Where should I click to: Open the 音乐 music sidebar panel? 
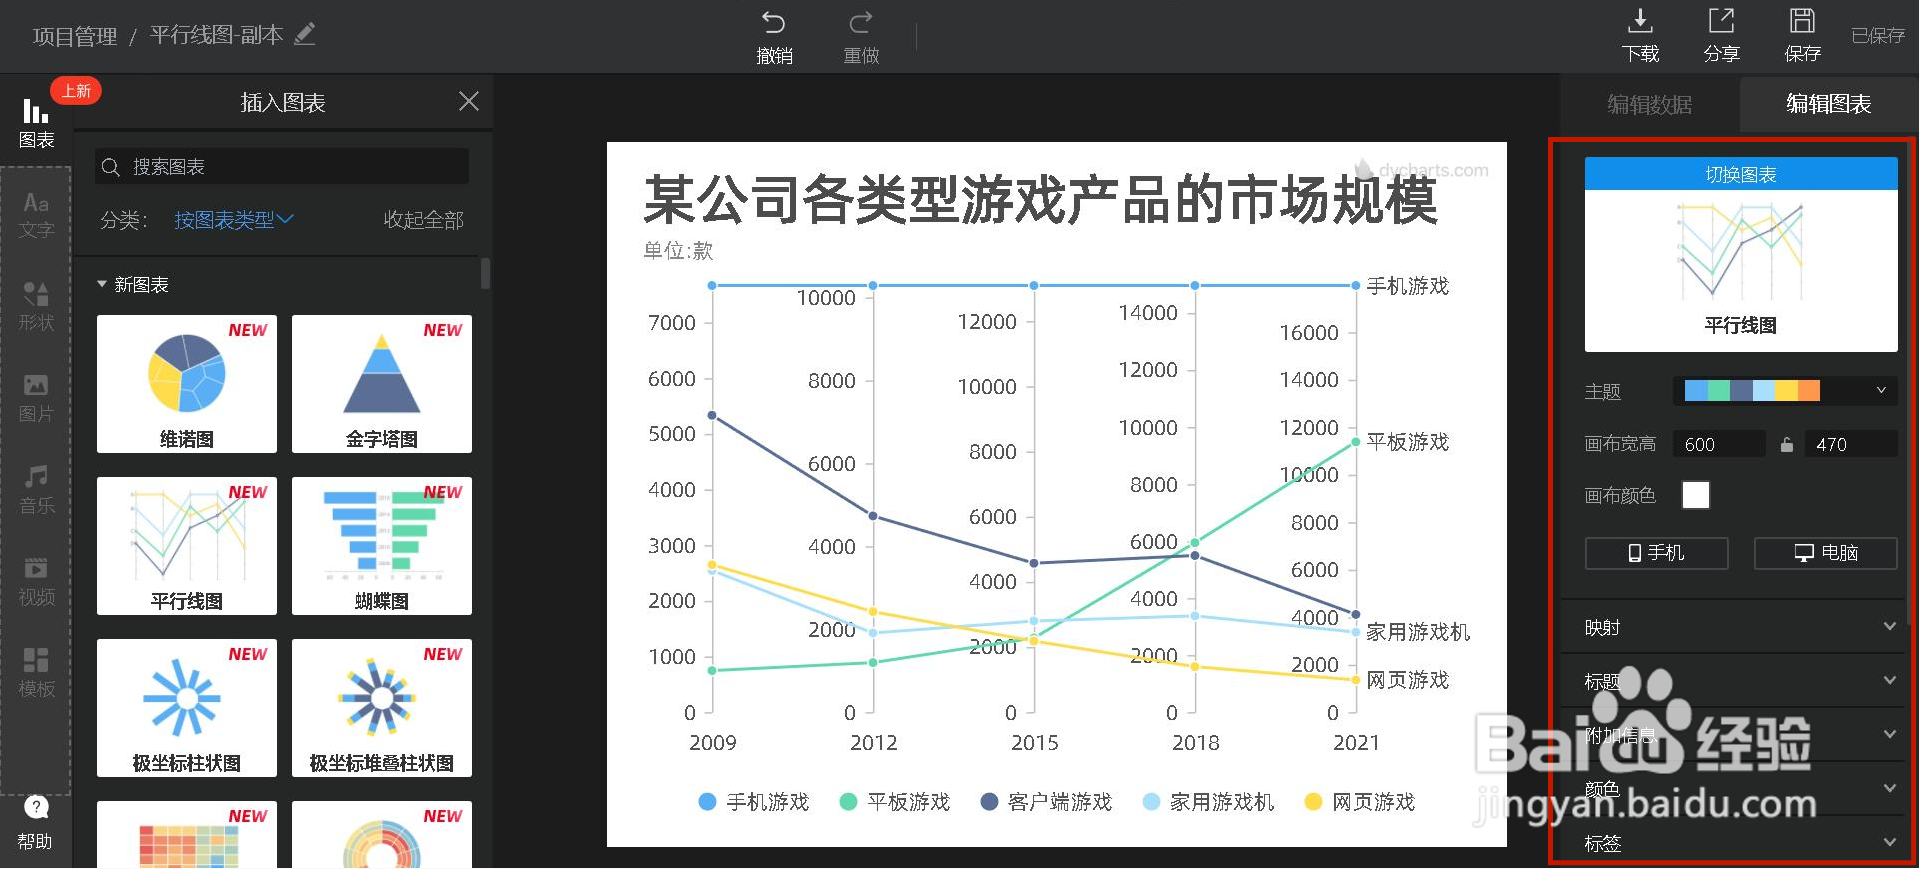[36, 490]
